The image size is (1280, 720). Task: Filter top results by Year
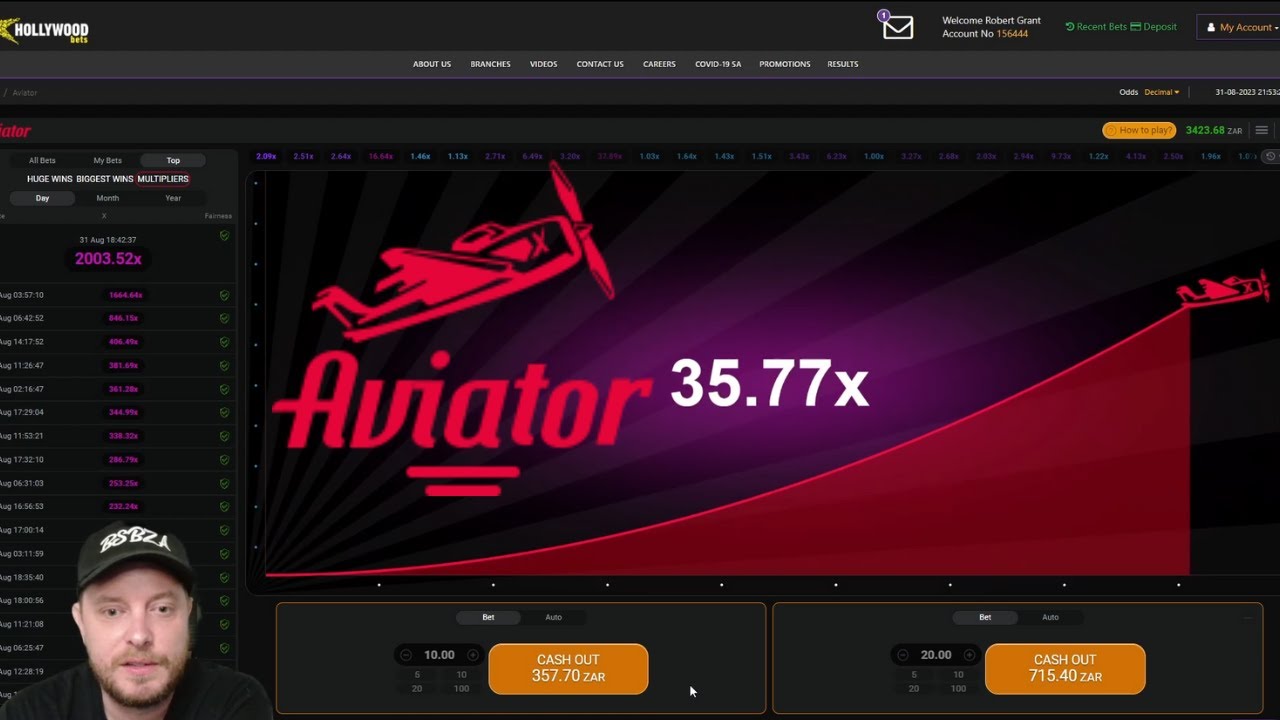click(173, 198)
